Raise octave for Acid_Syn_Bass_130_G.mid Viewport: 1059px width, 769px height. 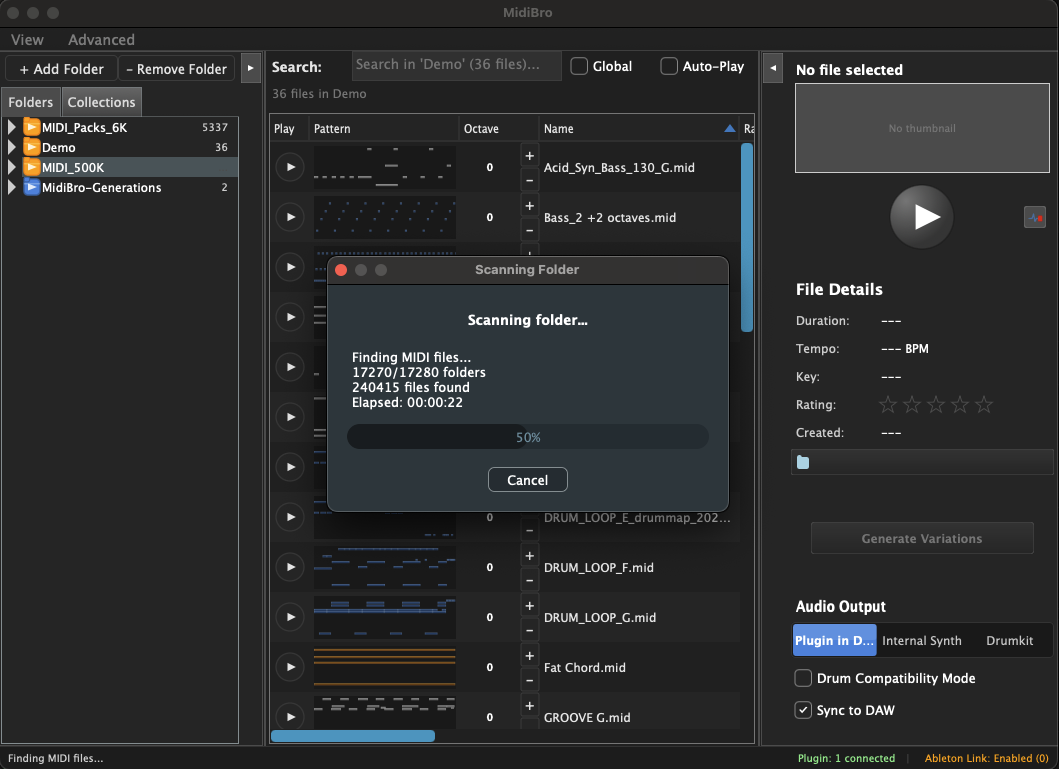pyautogui.click(x=530, y=155)
